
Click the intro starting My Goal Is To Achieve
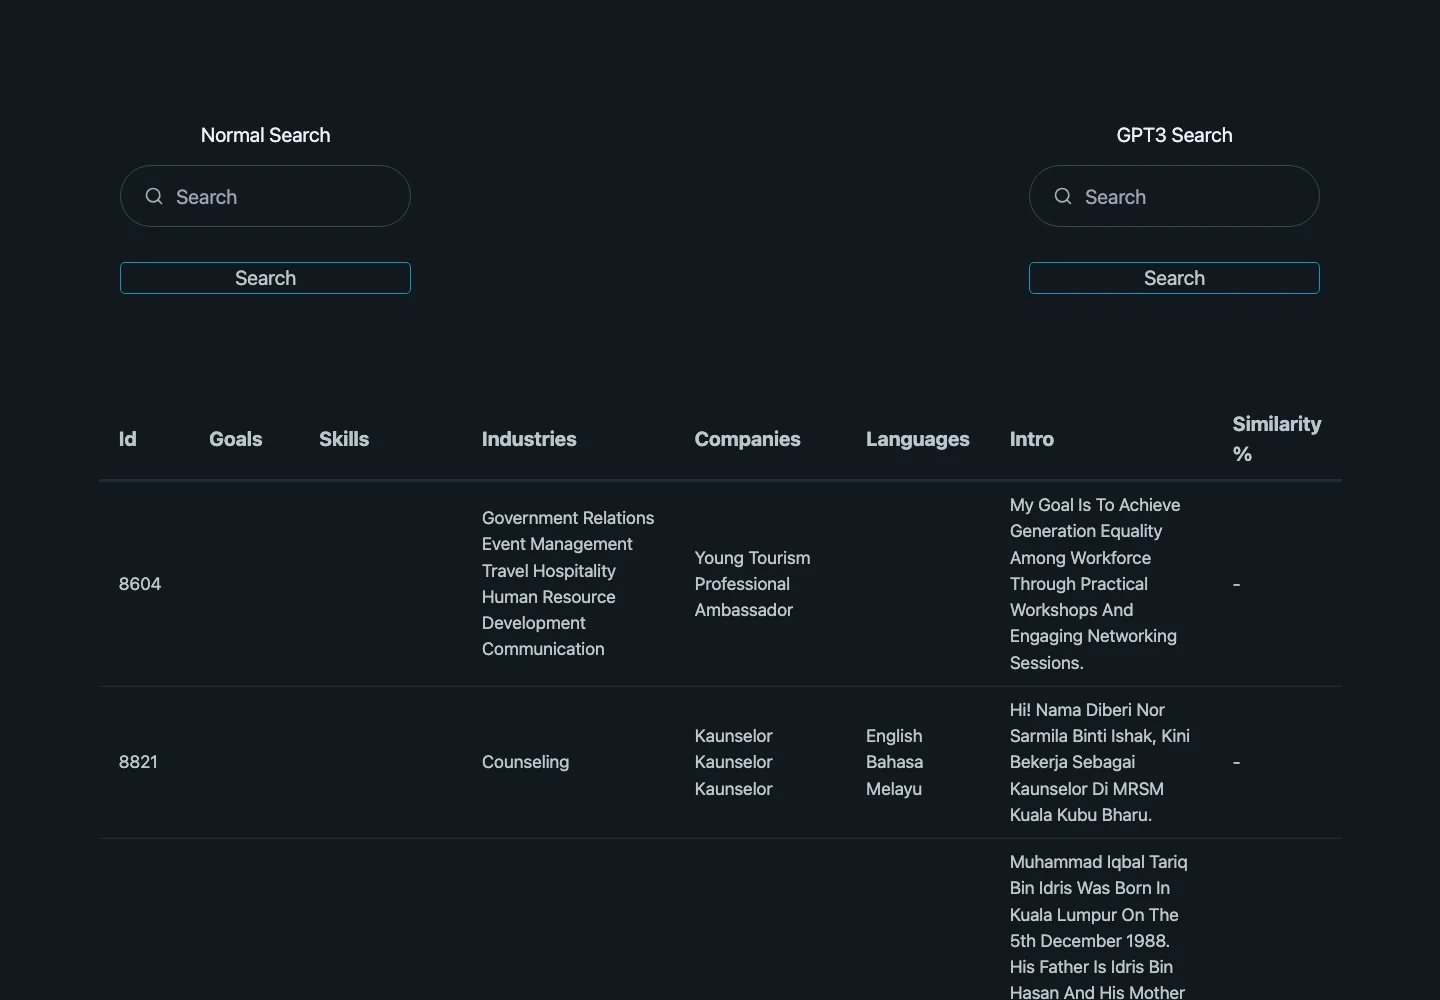1094,584
